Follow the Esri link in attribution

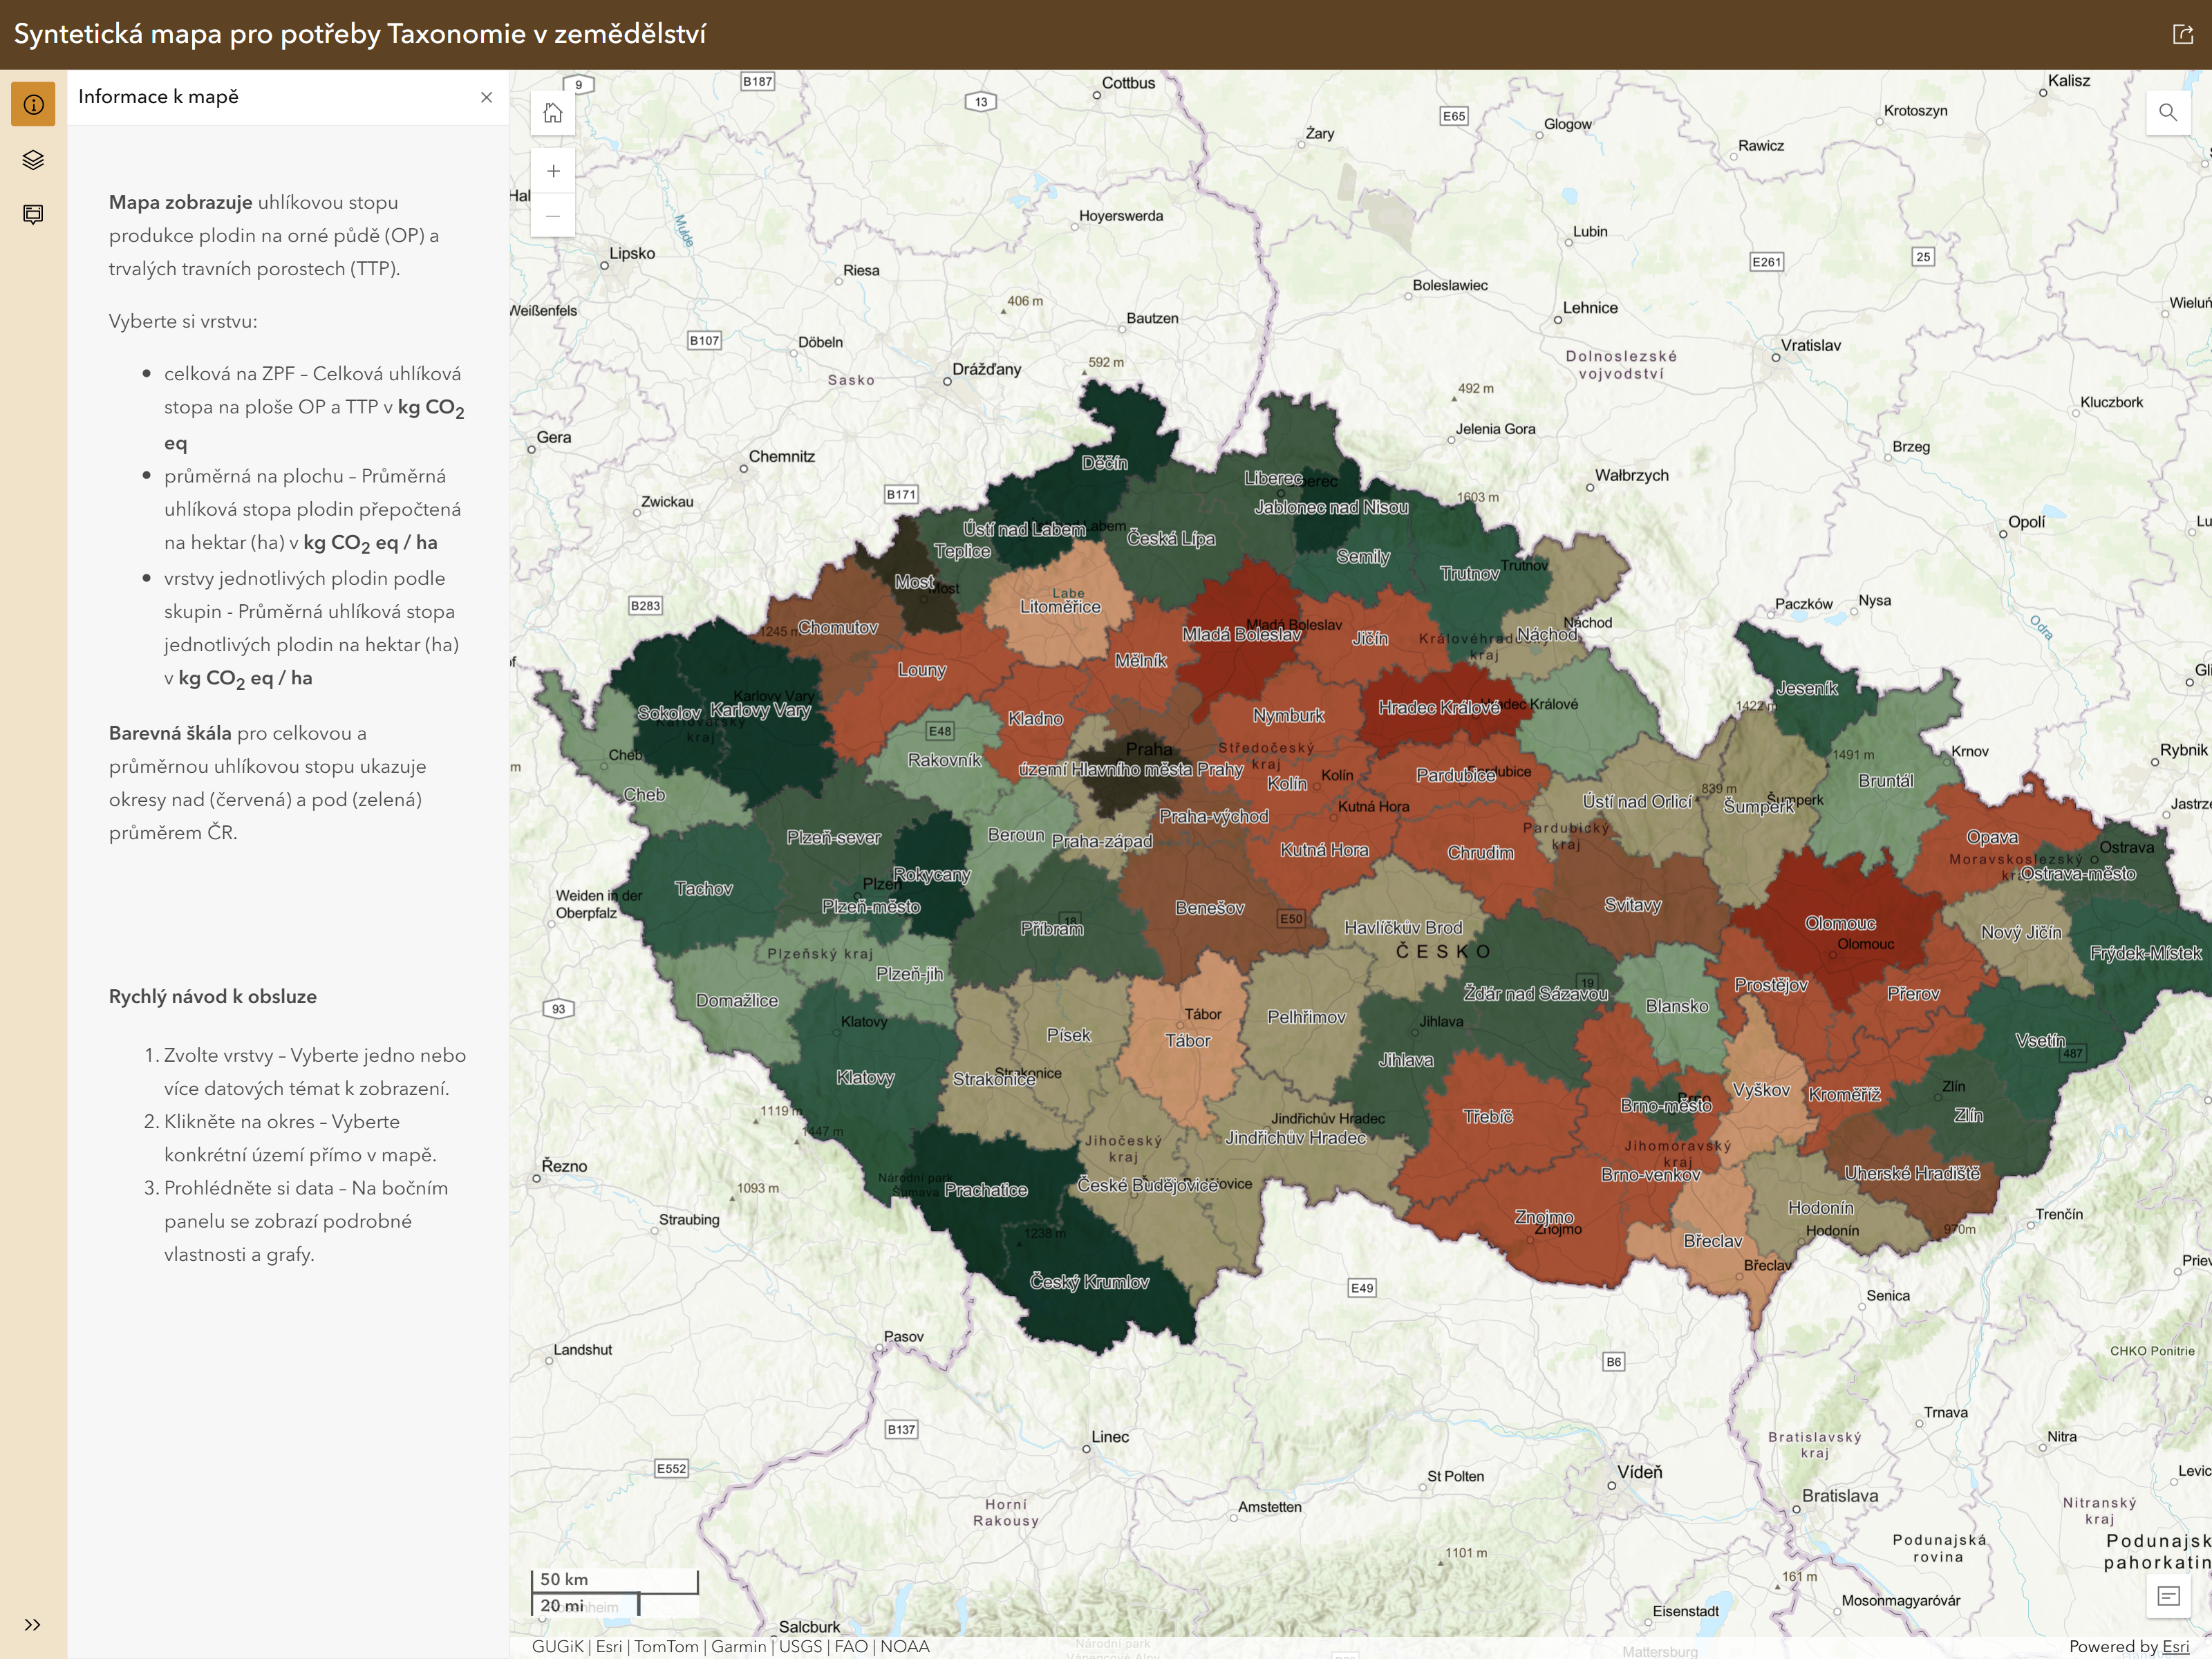pos(2176,1646)
